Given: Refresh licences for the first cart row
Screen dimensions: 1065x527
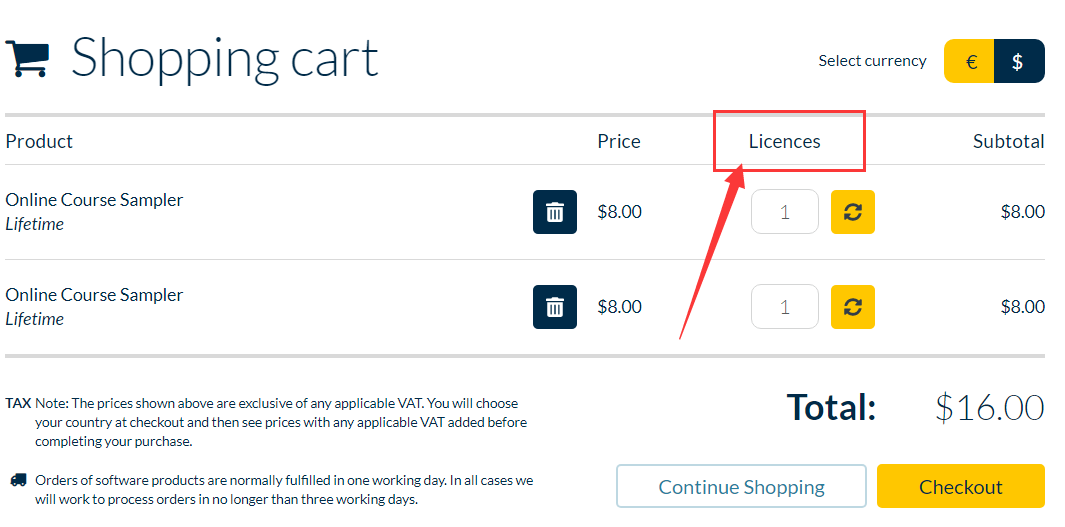Looking at the screenshot, I should tap(853, 212).
